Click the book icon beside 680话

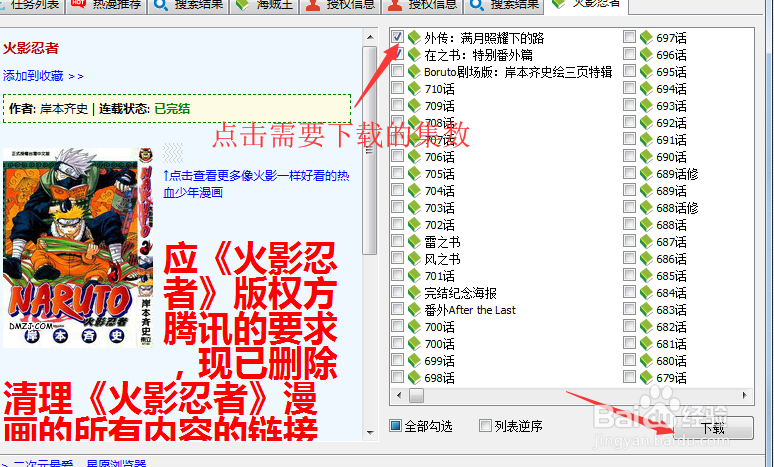click(x=646, y=360)
